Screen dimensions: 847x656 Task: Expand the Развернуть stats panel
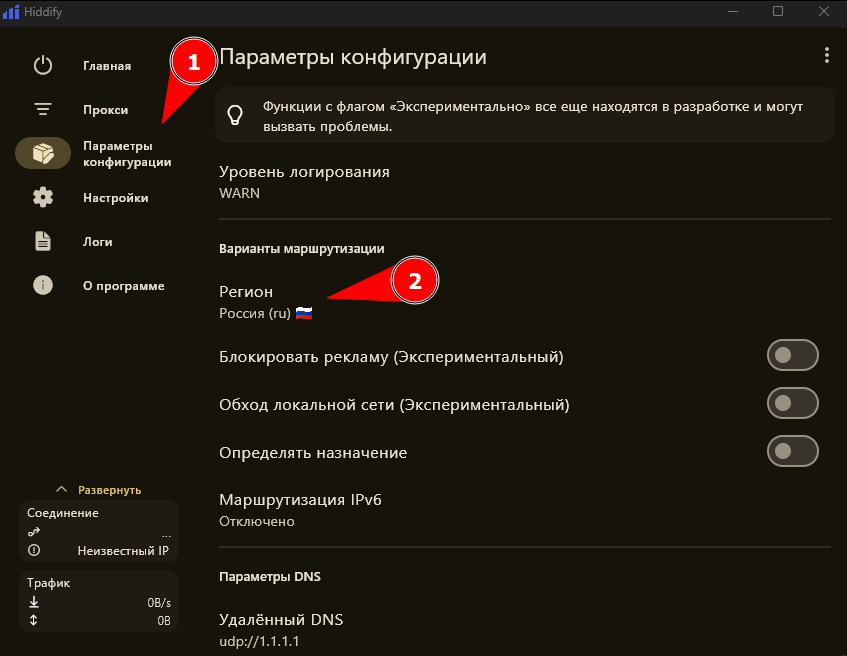98,490
